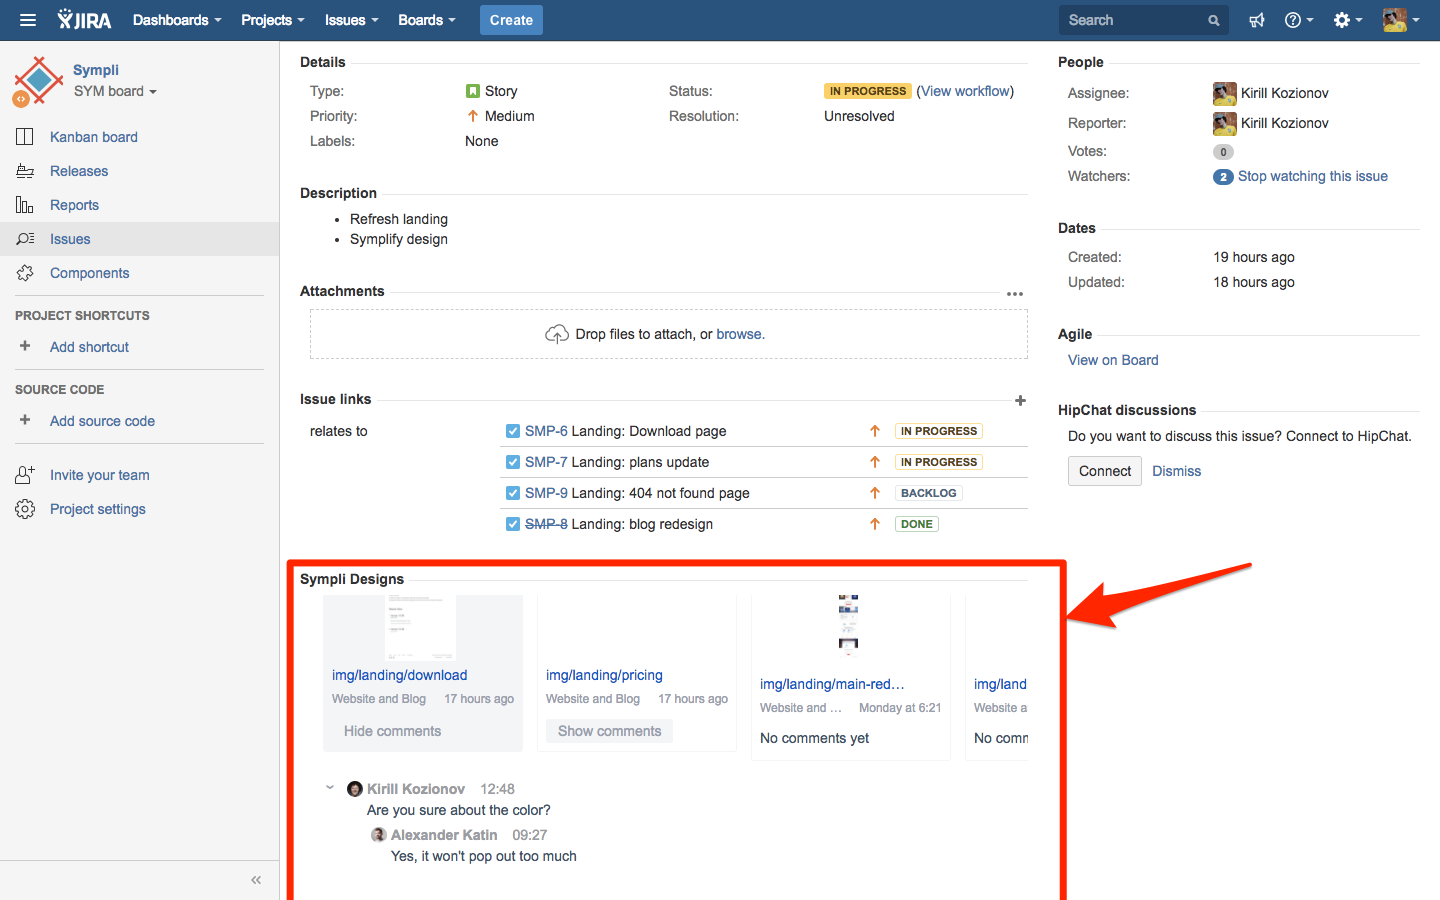Click the JIRA logo
Image resolution: width=1440 pixels, height=900 pixels.
click(x=84, y=20)
